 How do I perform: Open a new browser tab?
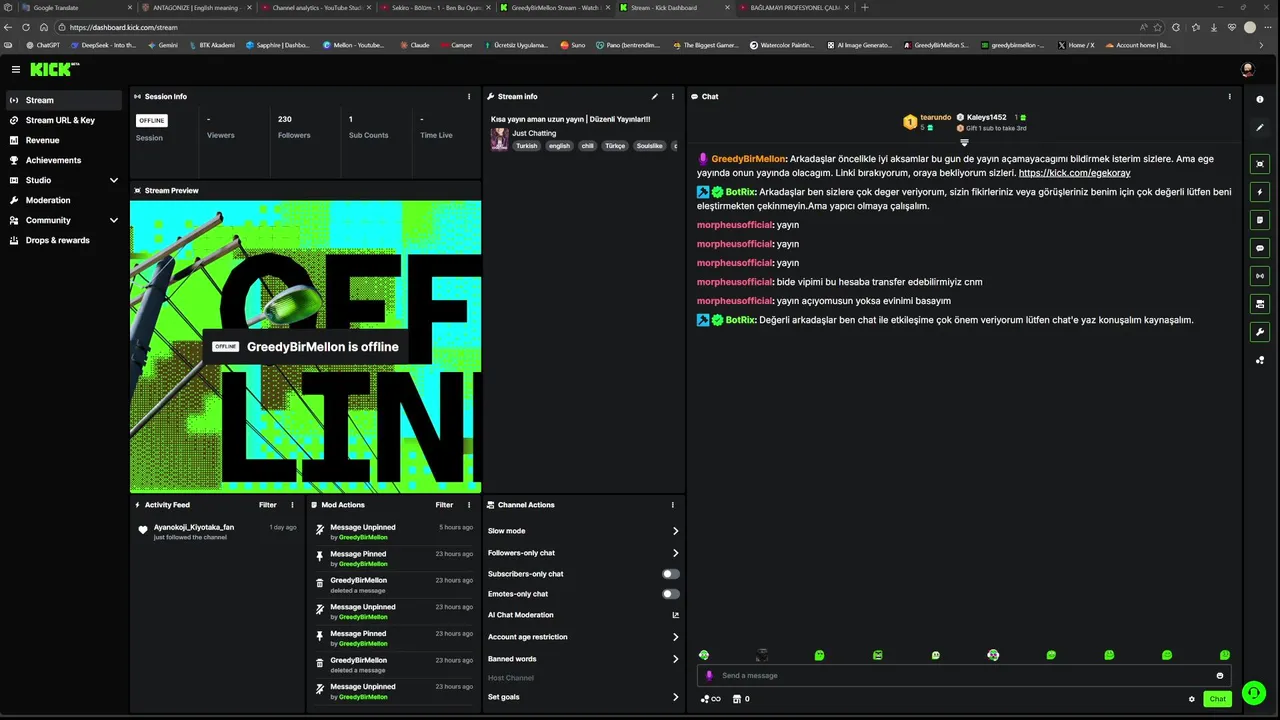865,7
